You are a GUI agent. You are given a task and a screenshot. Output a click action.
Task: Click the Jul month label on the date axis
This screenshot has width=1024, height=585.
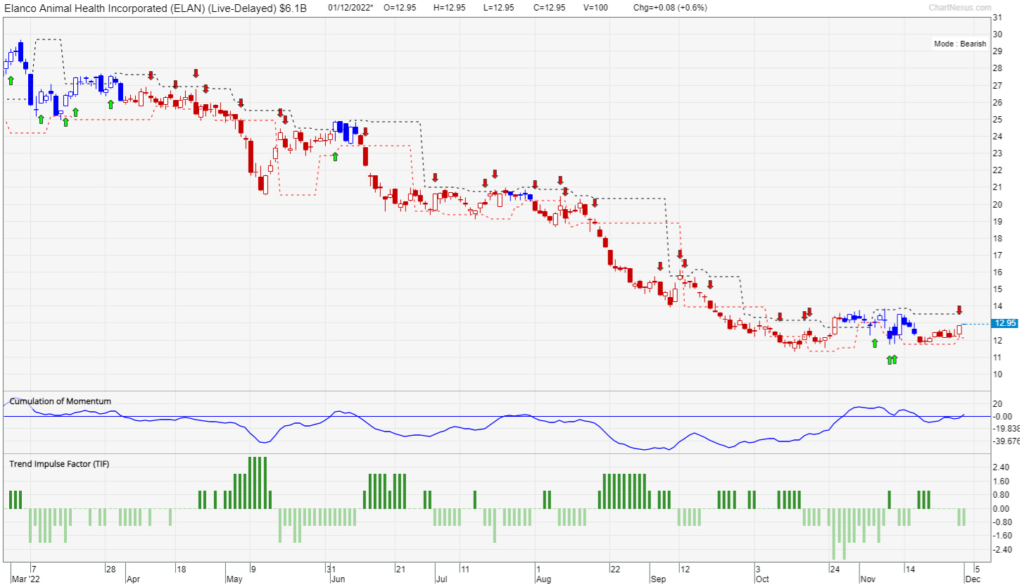point(441,579)
